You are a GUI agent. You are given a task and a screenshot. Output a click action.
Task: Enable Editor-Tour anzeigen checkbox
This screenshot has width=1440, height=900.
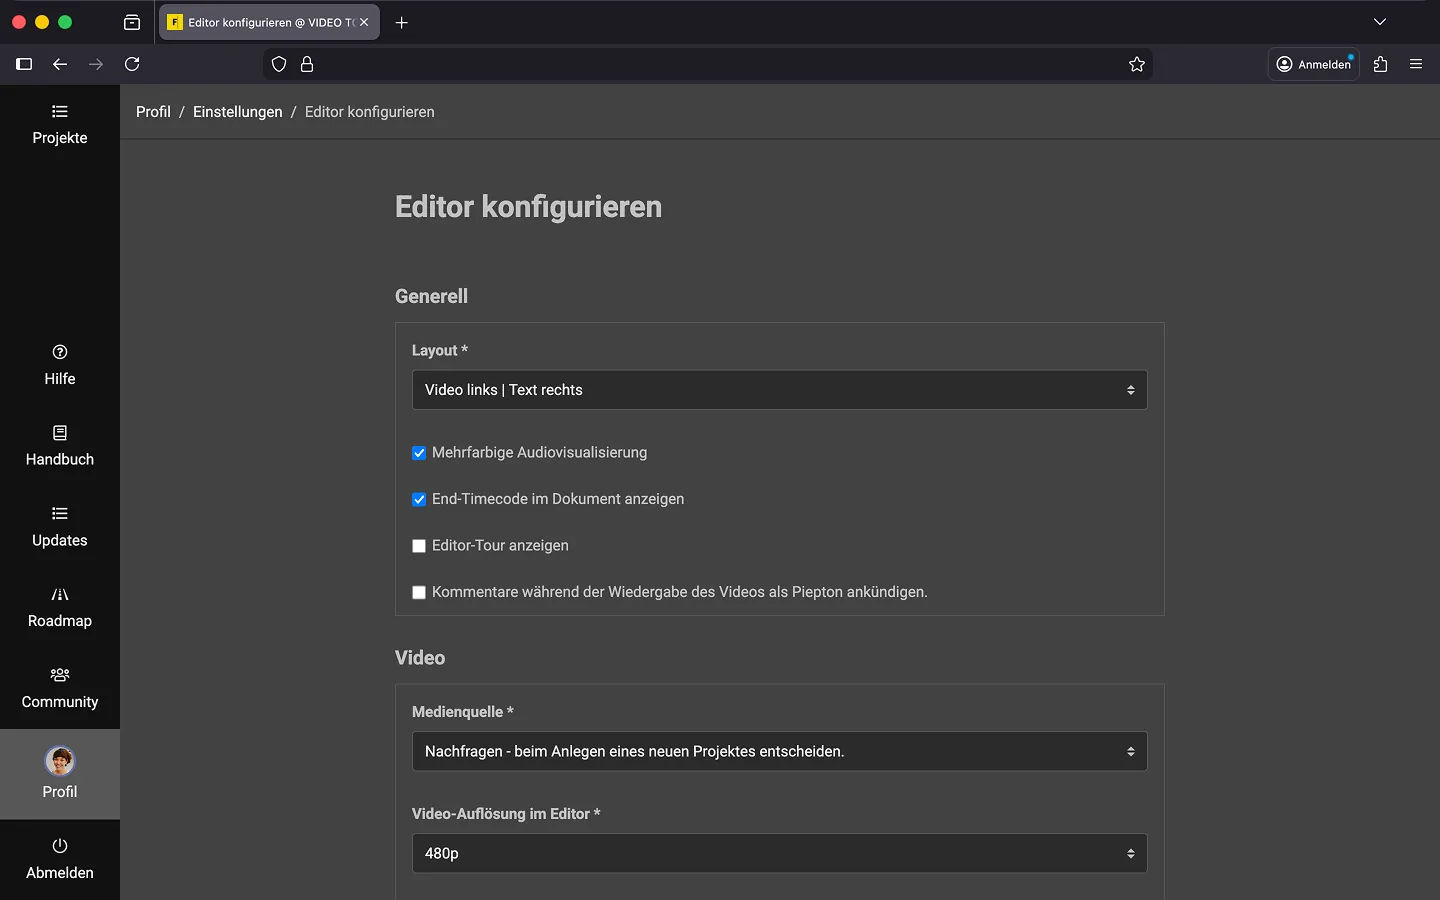(x=419, y=546)
